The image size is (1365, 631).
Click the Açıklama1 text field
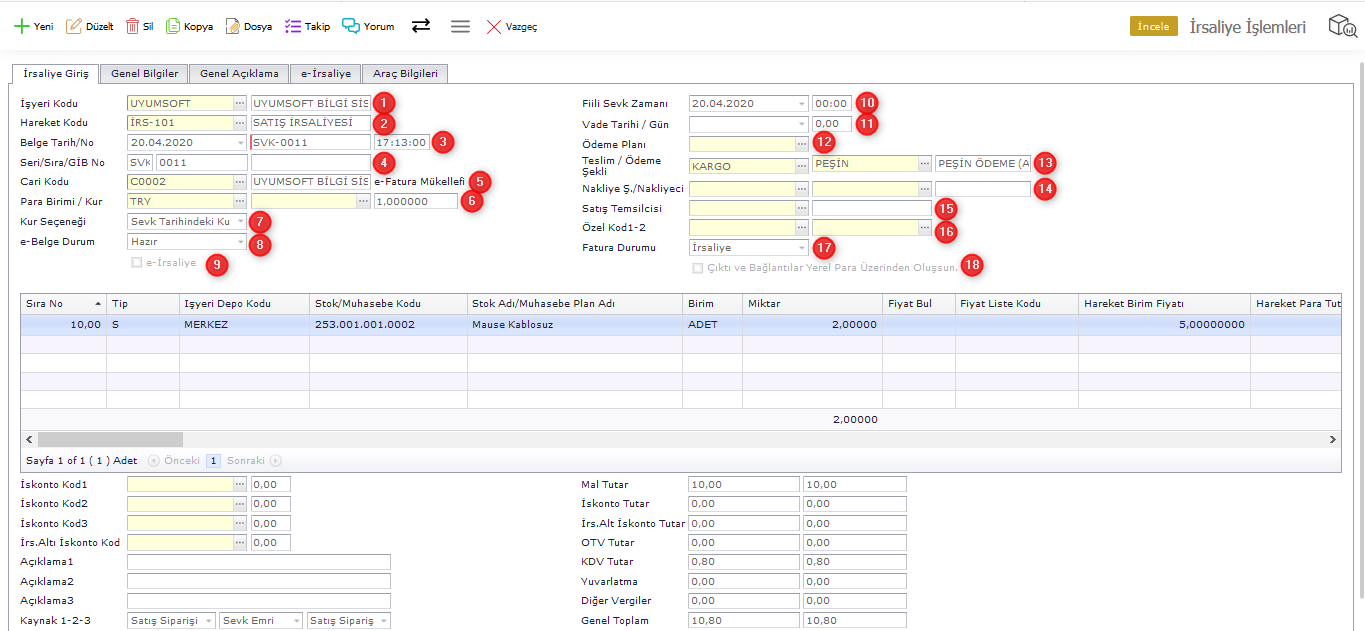(x=258, y=562)
